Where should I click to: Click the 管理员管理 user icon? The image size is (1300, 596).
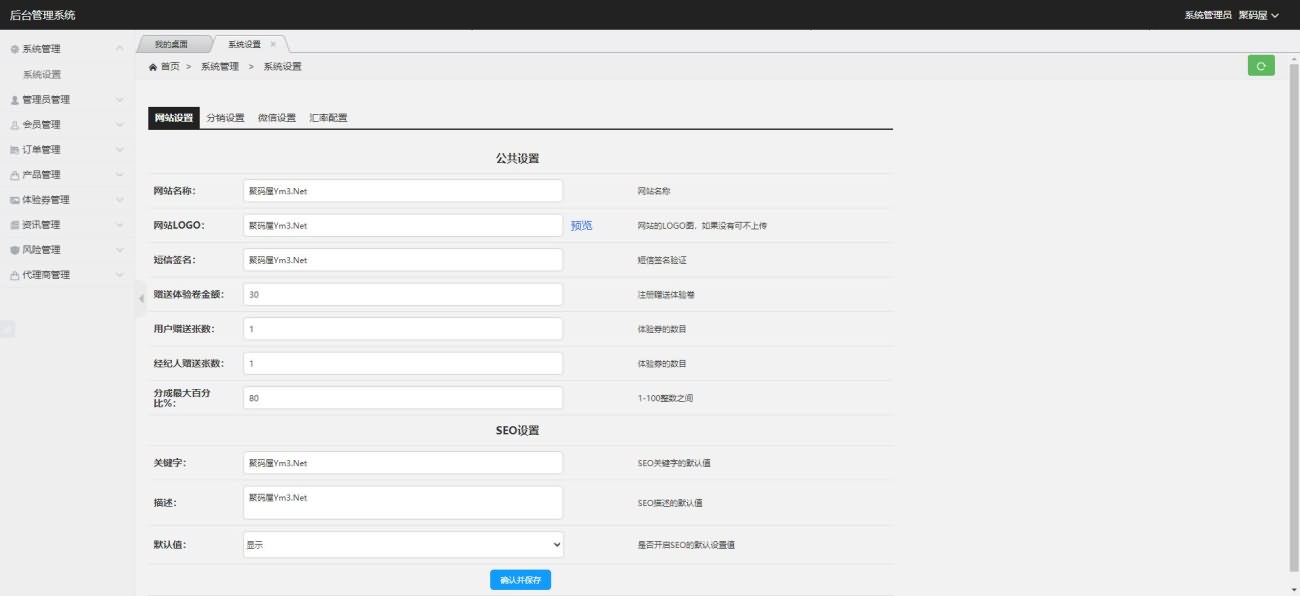pyautogui.click(x=14, y=100)
